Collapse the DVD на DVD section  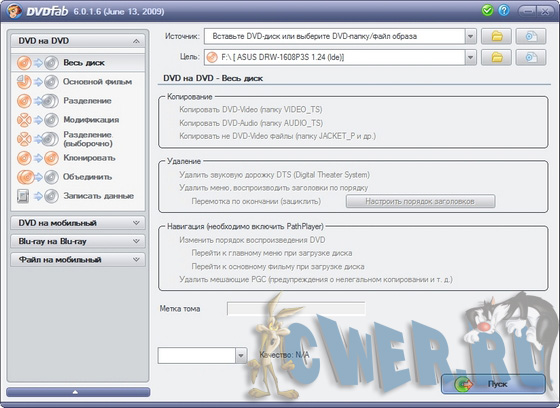pos(78,41)
